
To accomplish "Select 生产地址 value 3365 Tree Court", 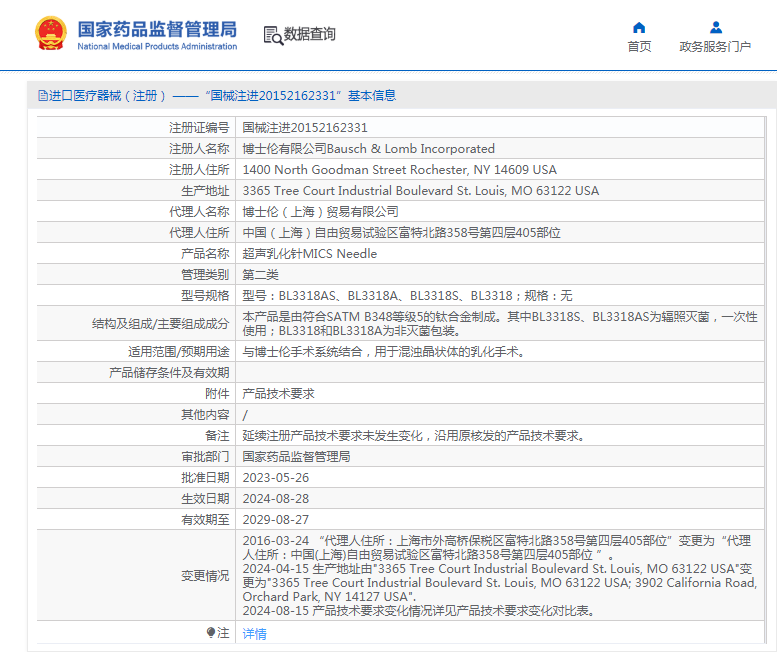I will 421,191.
